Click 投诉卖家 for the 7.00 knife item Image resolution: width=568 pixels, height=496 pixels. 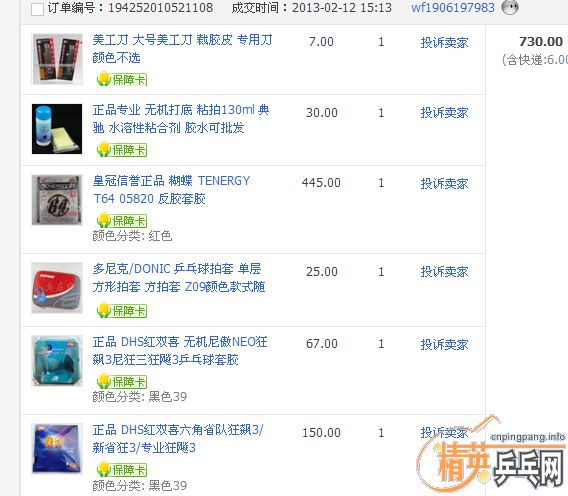444,43
